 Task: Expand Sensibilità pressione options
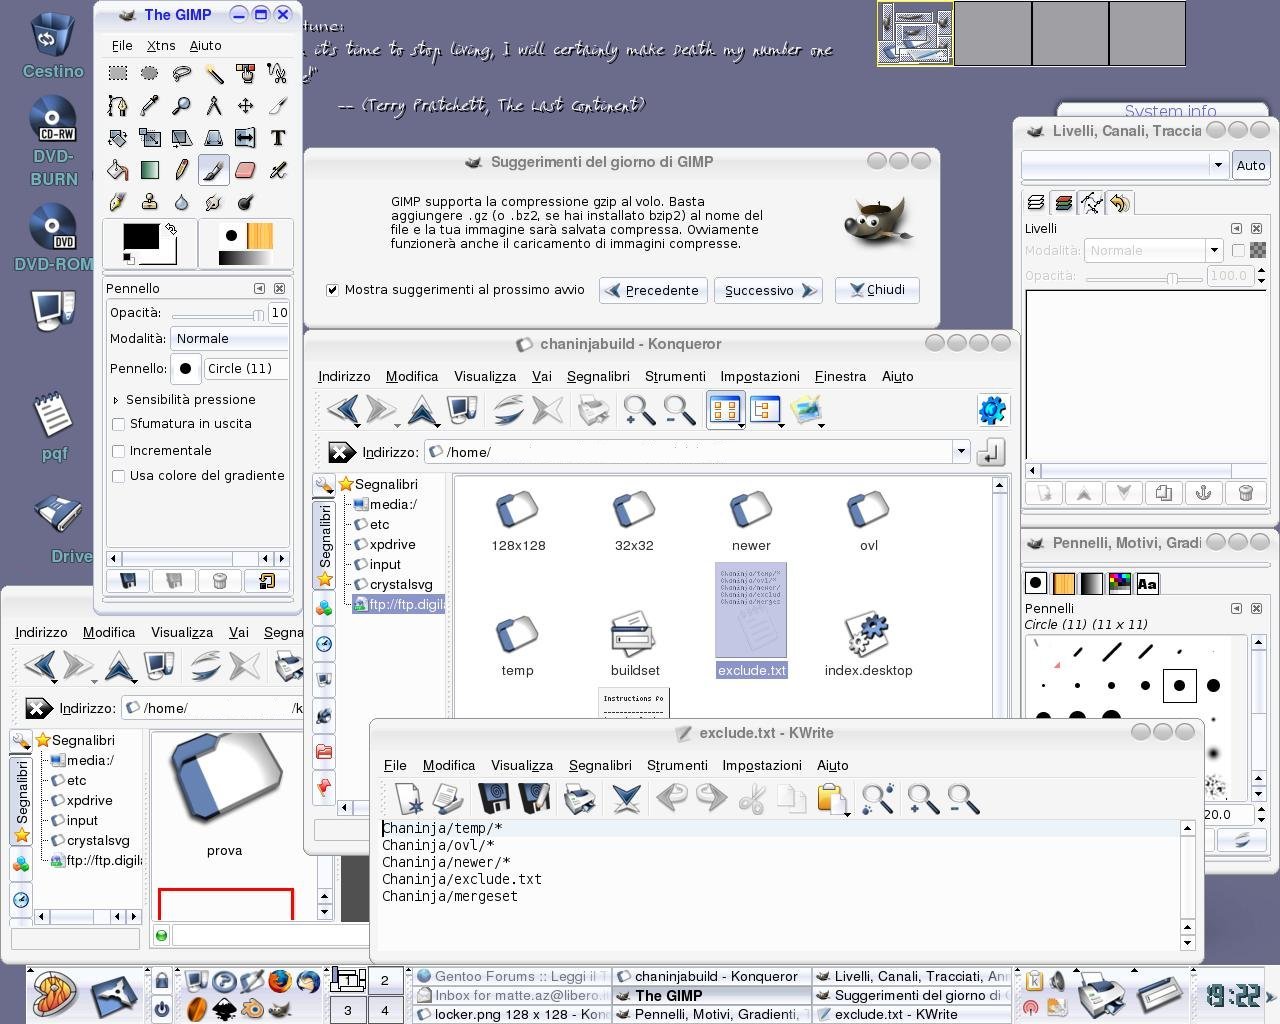tap(116, 400)
